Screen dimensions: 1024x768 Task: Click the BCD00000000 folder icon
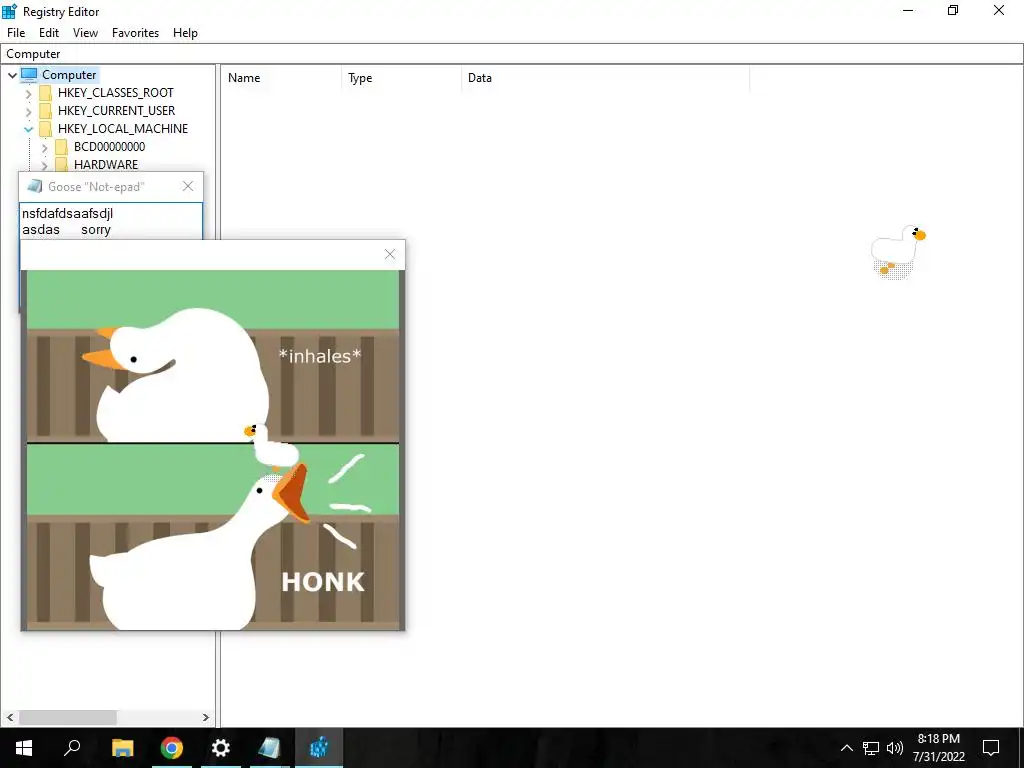[x=61, y=146]
